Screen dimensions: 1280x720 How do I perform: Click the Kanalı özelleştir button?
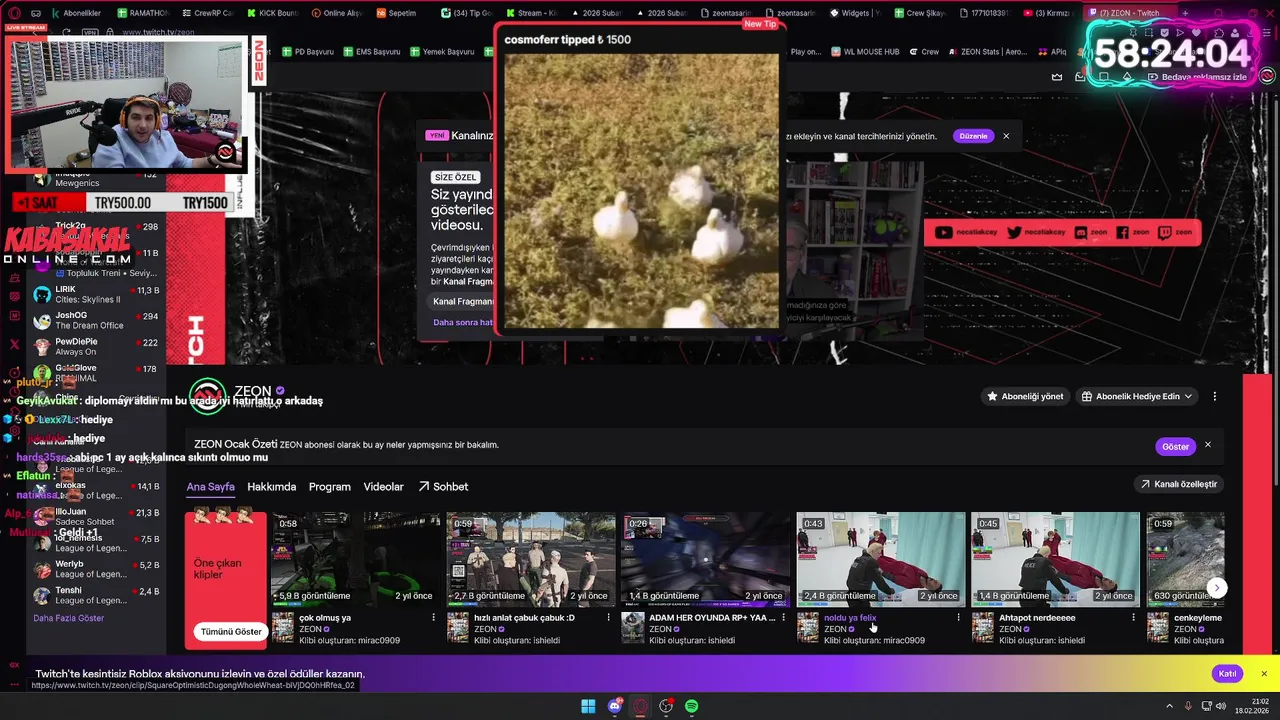[x=1179, y=484]
